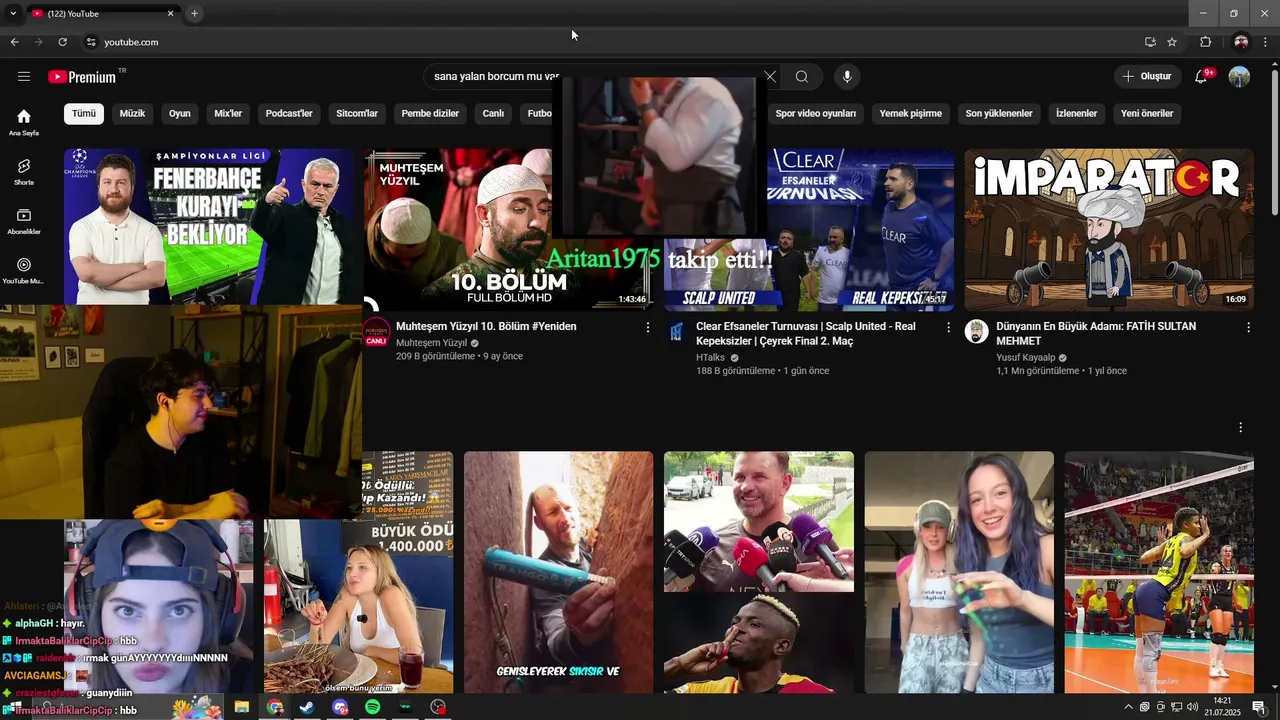Click the Oluştur create button
This screenshot has width=1280, height=720.
pyautogui.click(x=1146, y=77)
